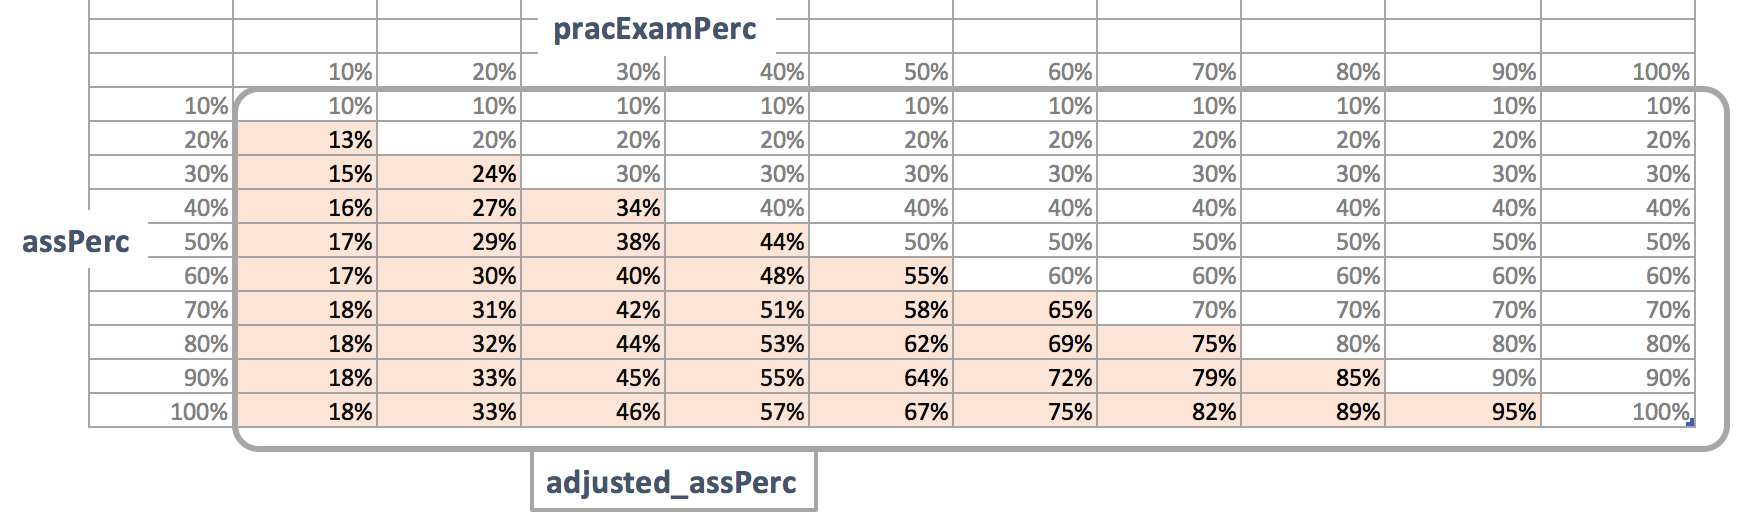The image size is (1746, 518).
Task: Select the highlighted 13% cell
Action: [305, 139]
